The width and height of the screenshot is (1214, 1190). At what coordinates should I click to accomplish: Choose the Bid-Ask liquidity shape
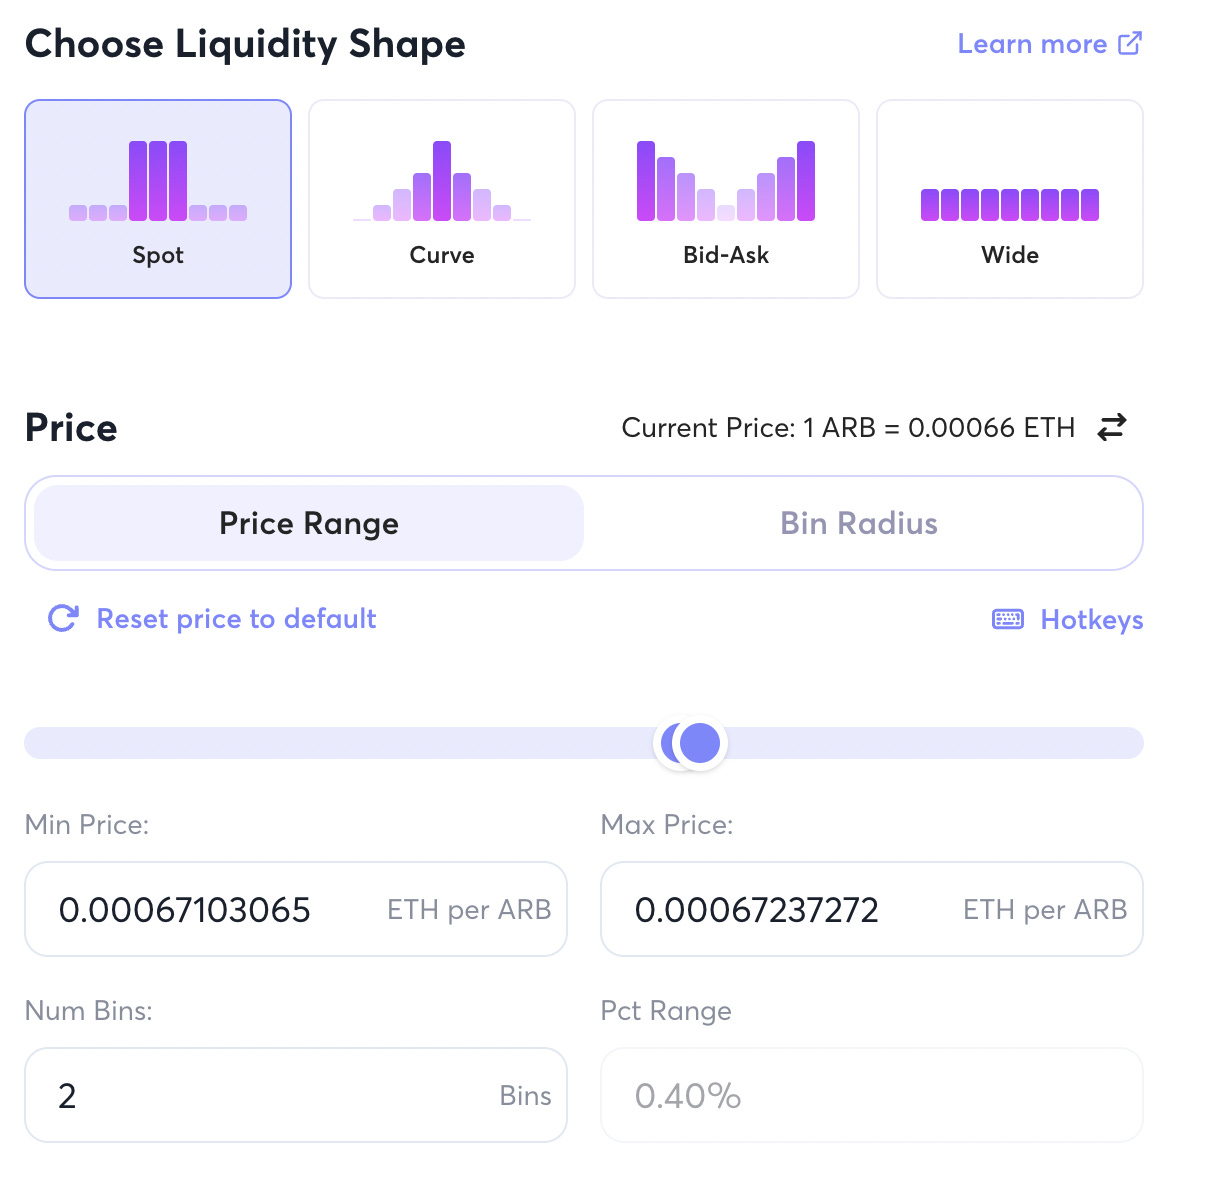point(725,198)
